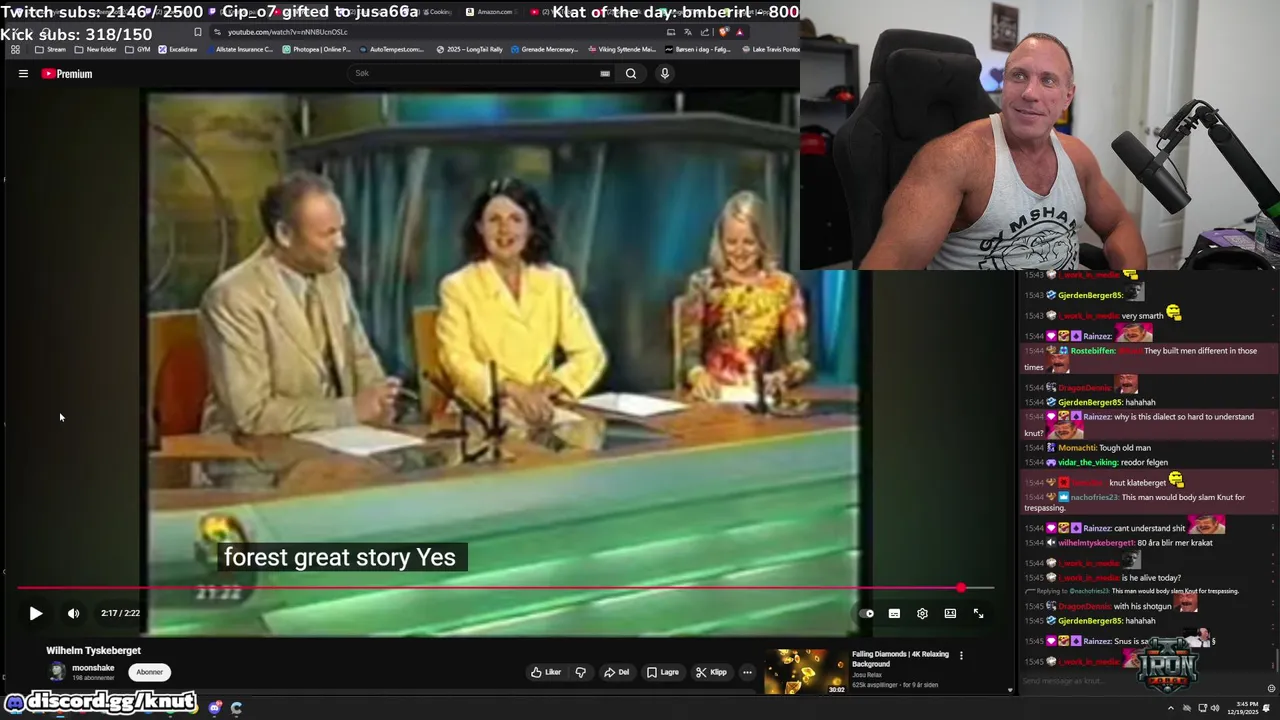The image size is (1280, 720).
Task: Start voice search with microphone icon
Action: (x=664, y=73)
